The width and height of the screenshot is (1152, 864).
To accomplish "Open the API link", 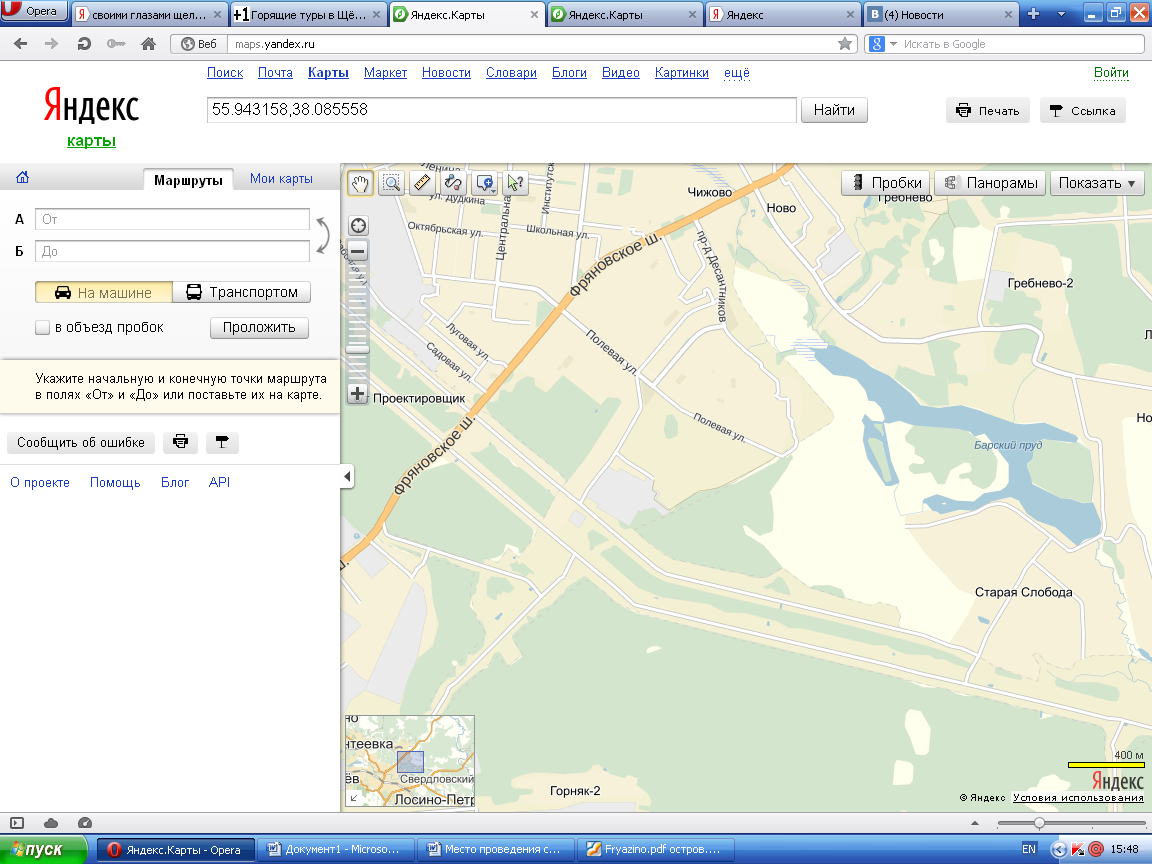I will (219, 483).
